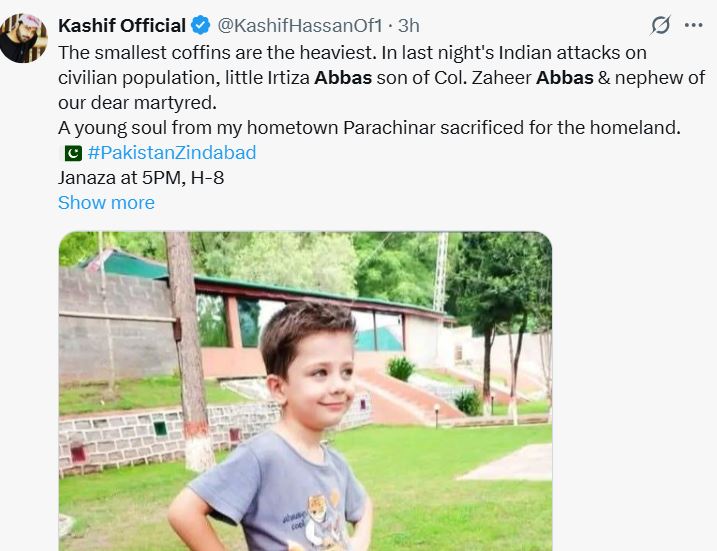Open the Kashif Official display name

click(122, 26)
